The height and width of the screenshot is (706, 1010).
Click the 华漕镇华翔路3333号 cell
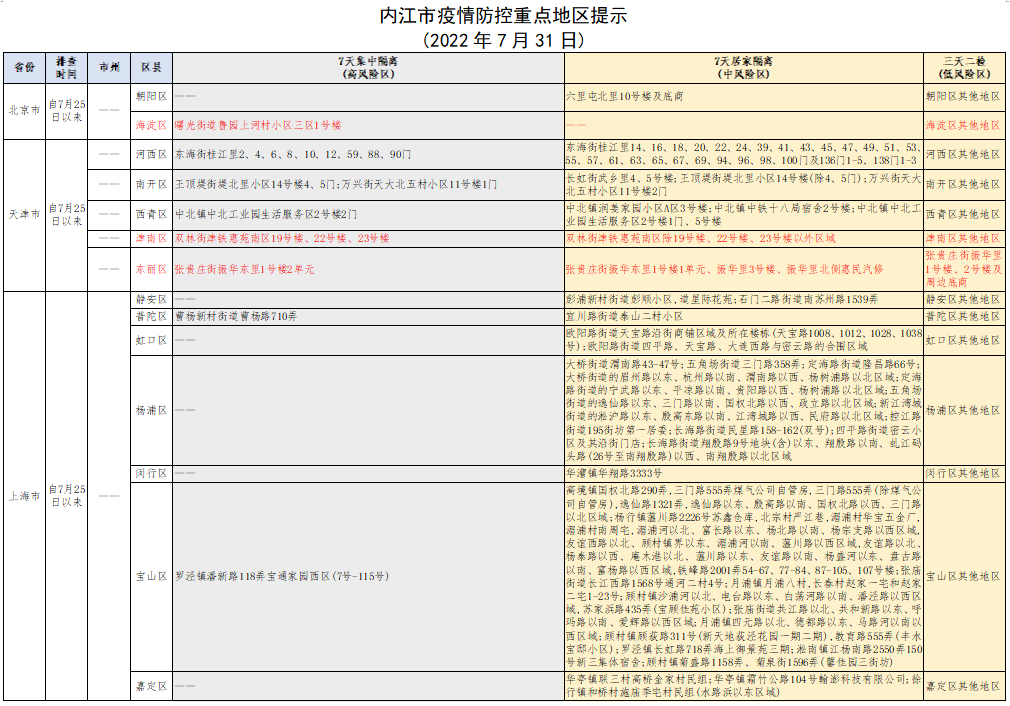614,472
